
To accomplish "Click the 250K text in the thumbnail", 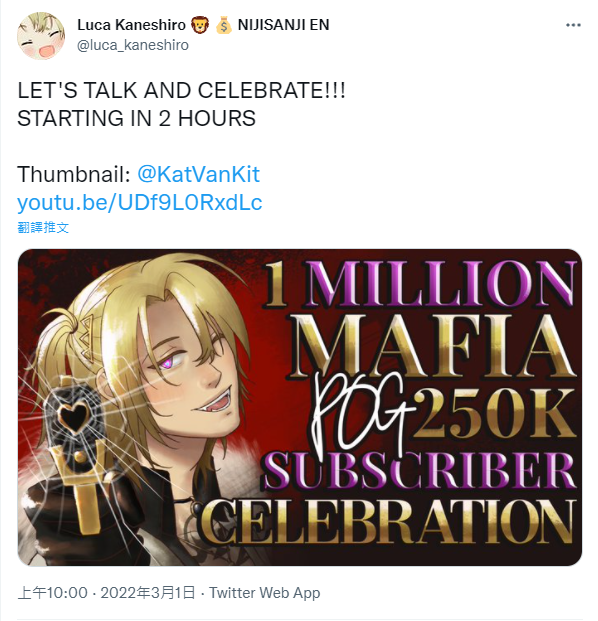I will pyautogui.click(x=495, y=416).
